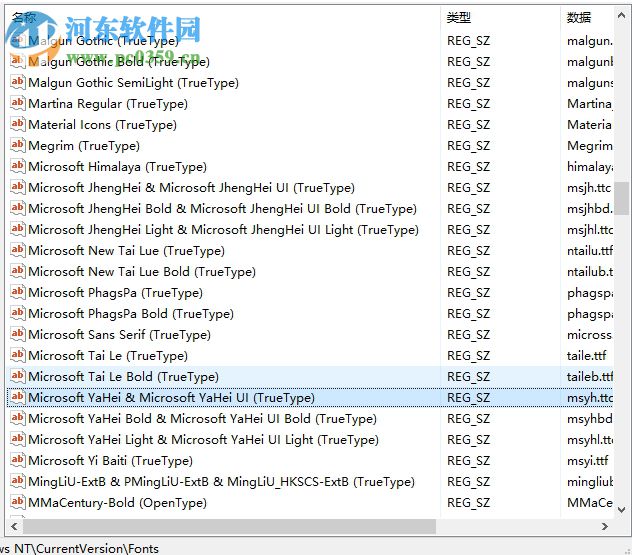
Task: Click the ab icon of Microsoft JhengHei & Microsoft JhengHei UI
Action: (x=17, y=187)
